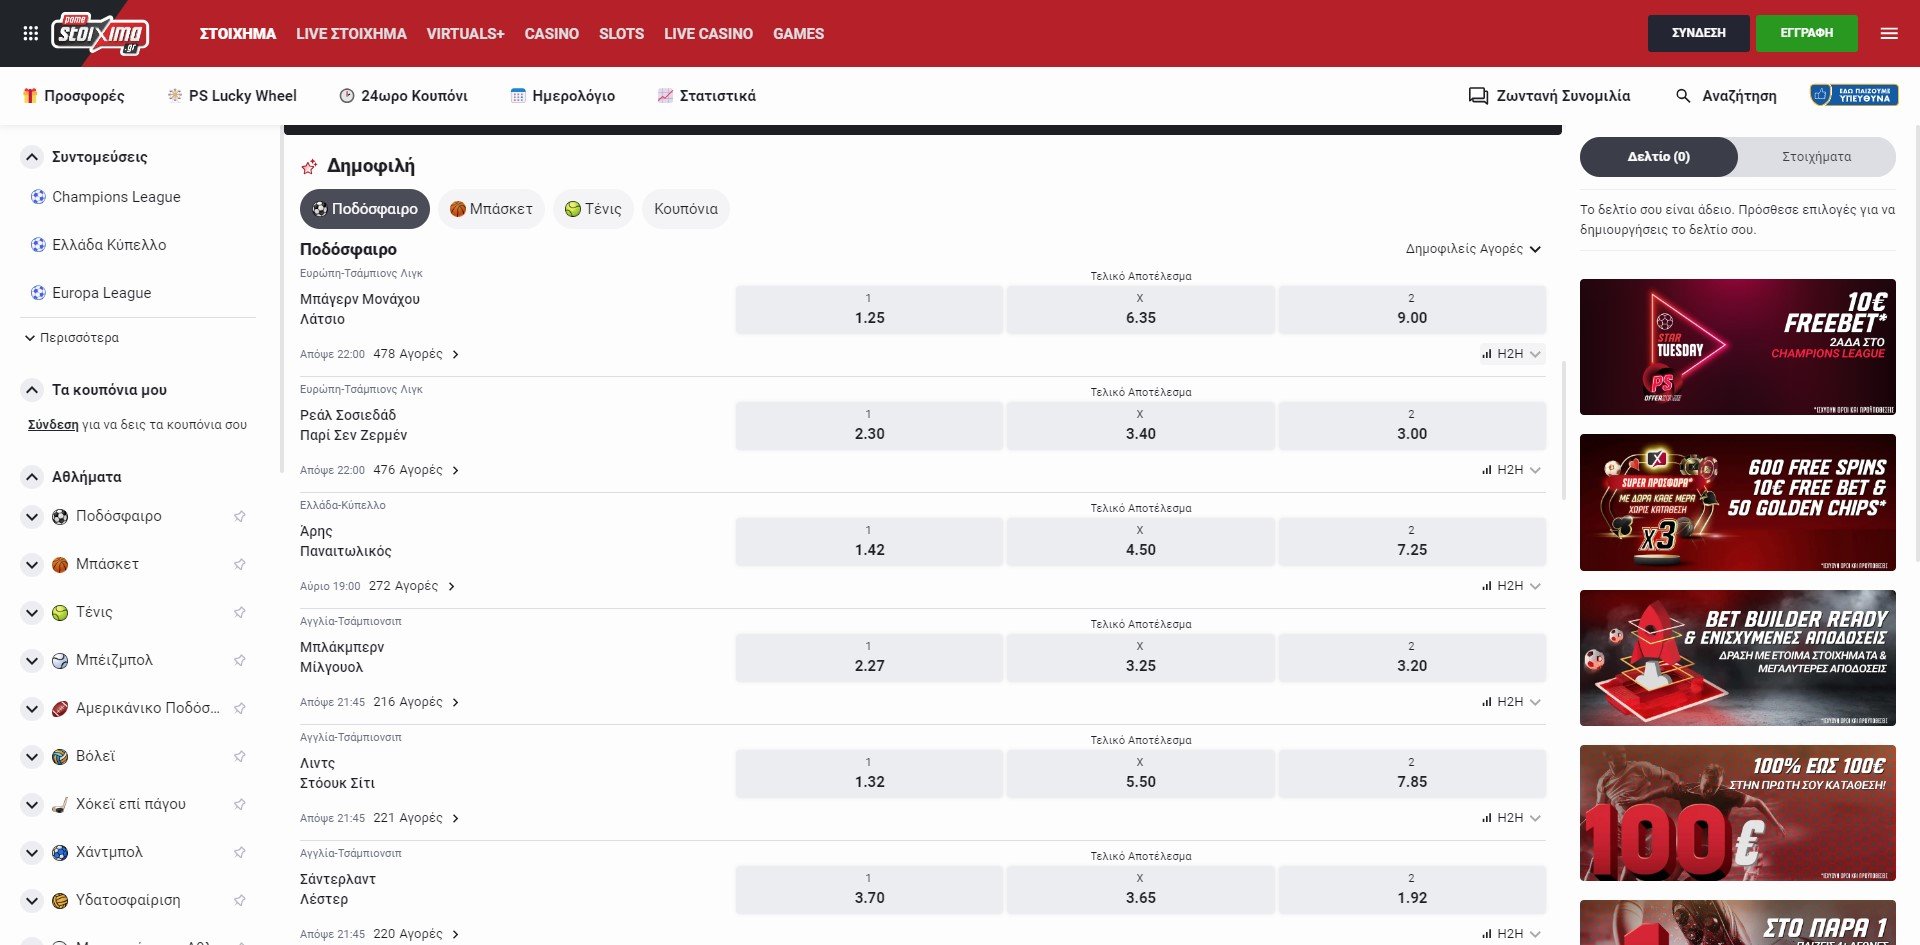Click the ΕΓΓΡΑΦΗ button
Image resolution: width=1920 pixels, height=945 pixels.
tap(1806, 33)
